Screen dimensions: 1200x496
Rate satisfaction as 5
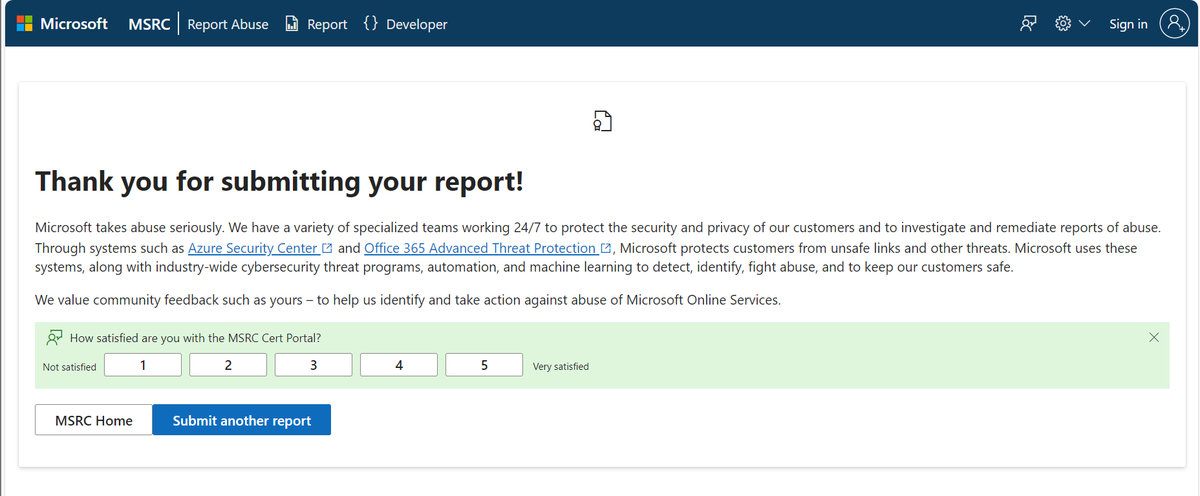click(484, 365)
